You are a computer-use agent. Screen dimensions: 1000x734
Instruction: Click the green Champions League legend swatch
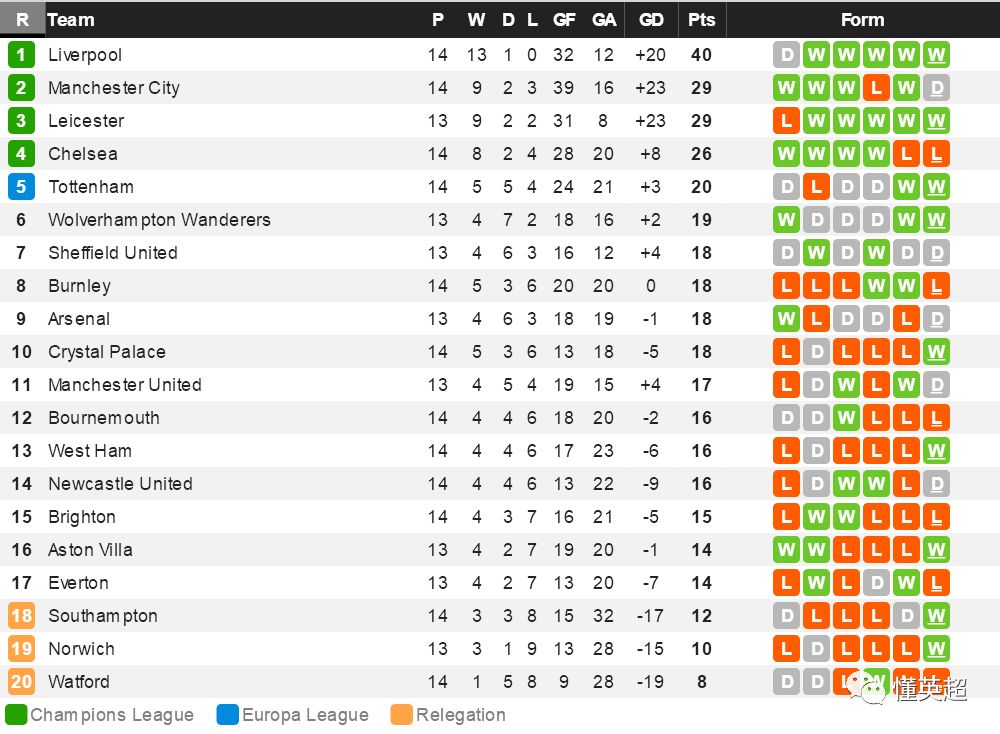point(16,715)
